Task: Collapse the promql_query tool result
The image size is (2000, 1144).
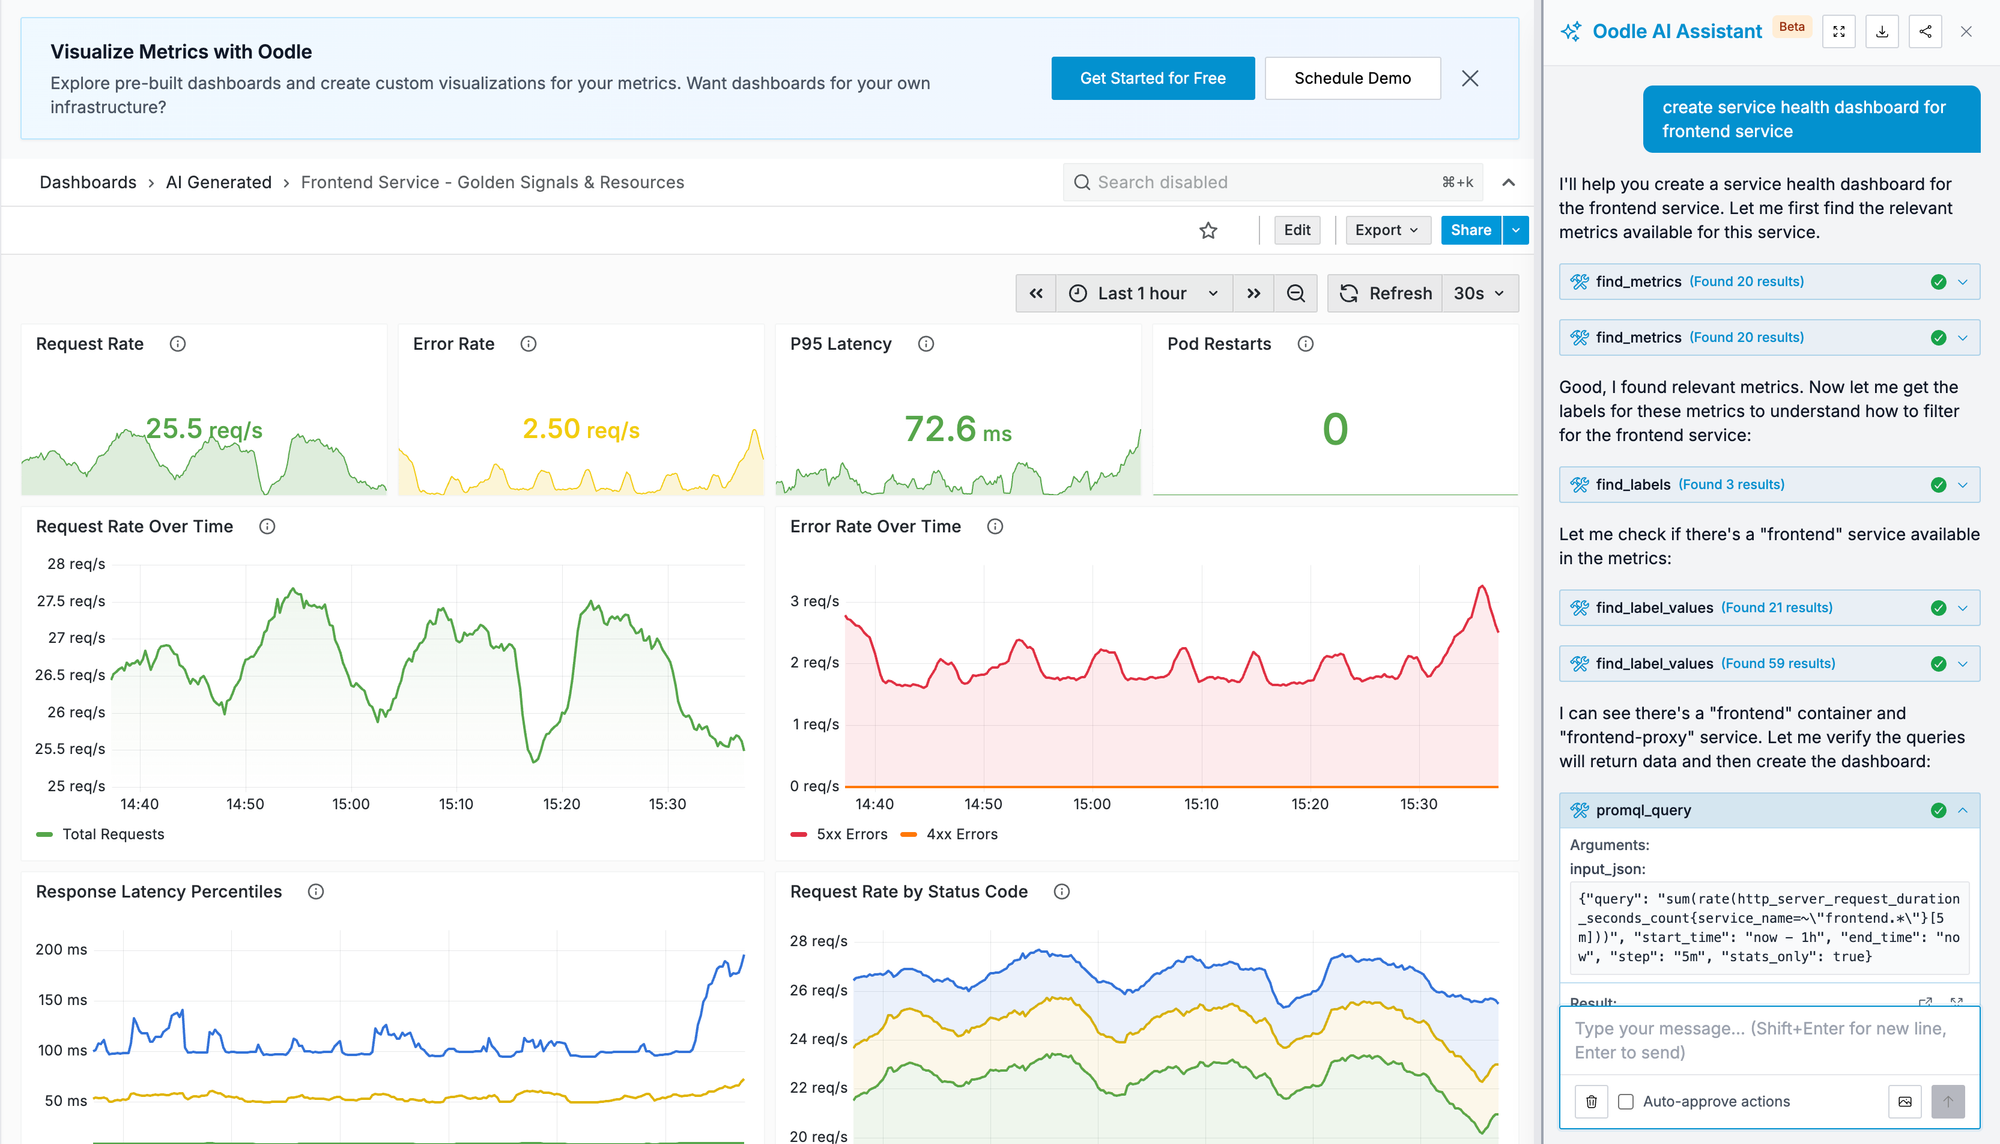Action: point(1963,810)
